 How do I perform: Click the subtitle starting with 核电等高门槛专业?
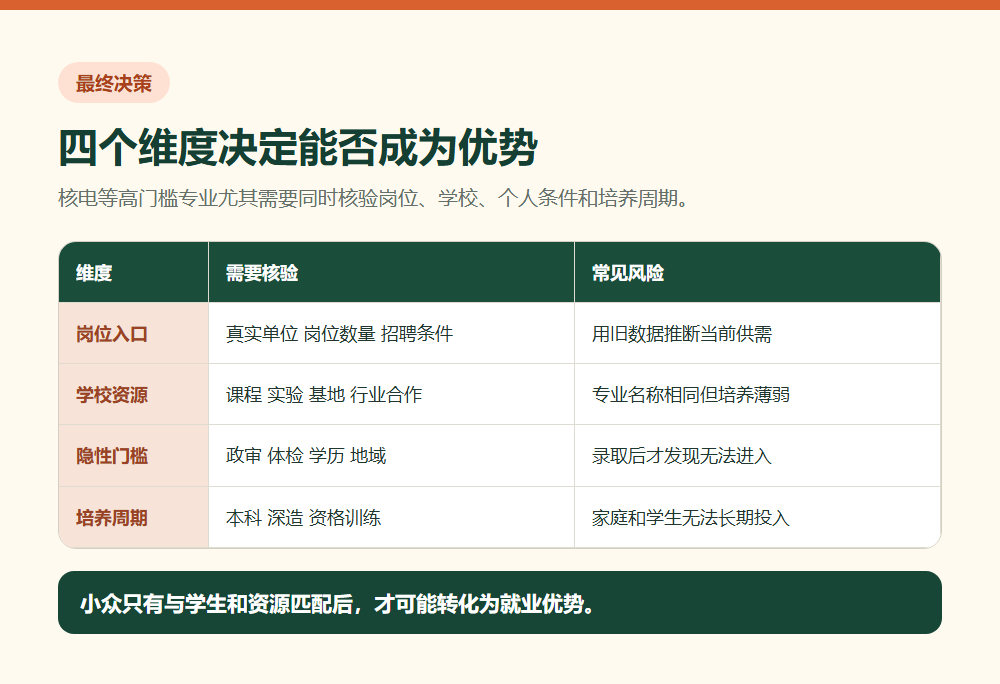(x=374, y=198)
